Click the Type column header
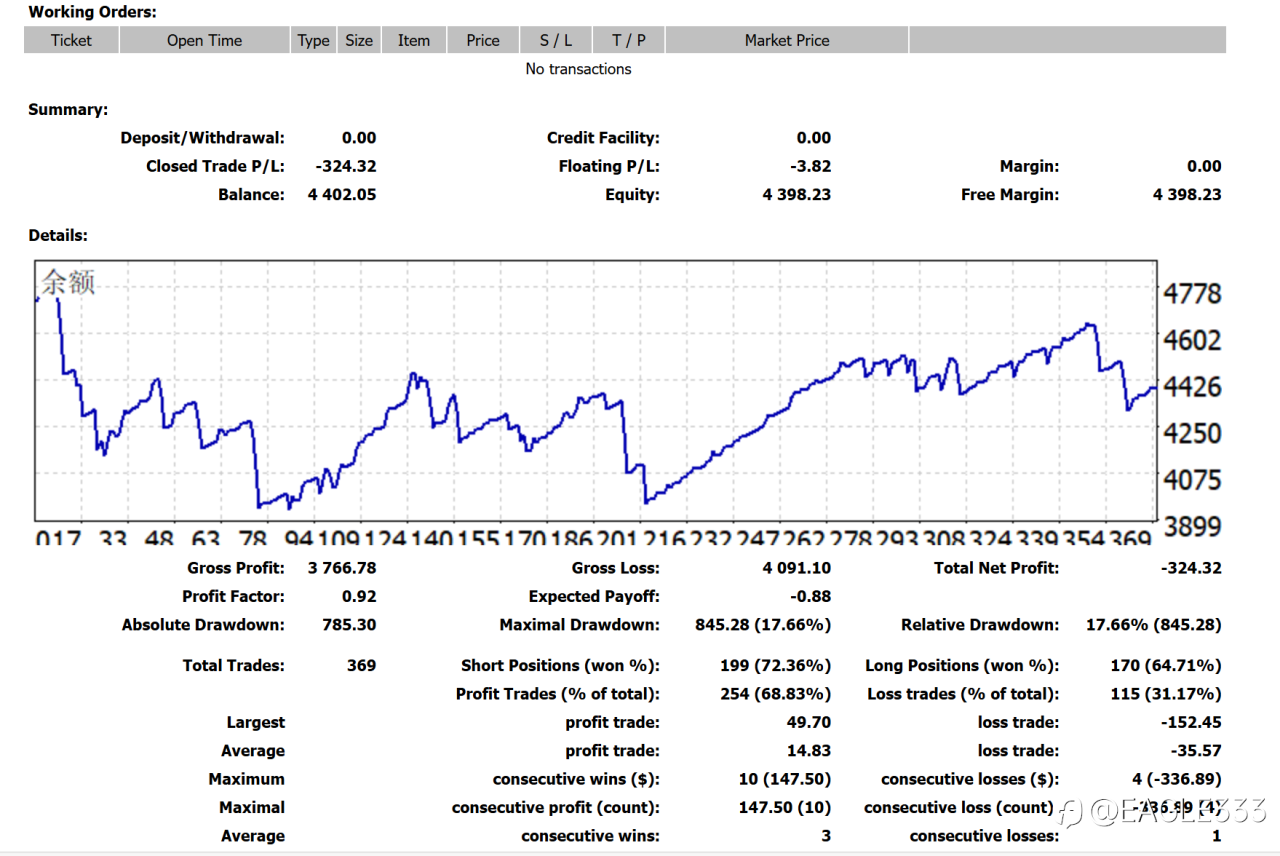Screen dimensions: 1280x856 click(x=313, y=40)
